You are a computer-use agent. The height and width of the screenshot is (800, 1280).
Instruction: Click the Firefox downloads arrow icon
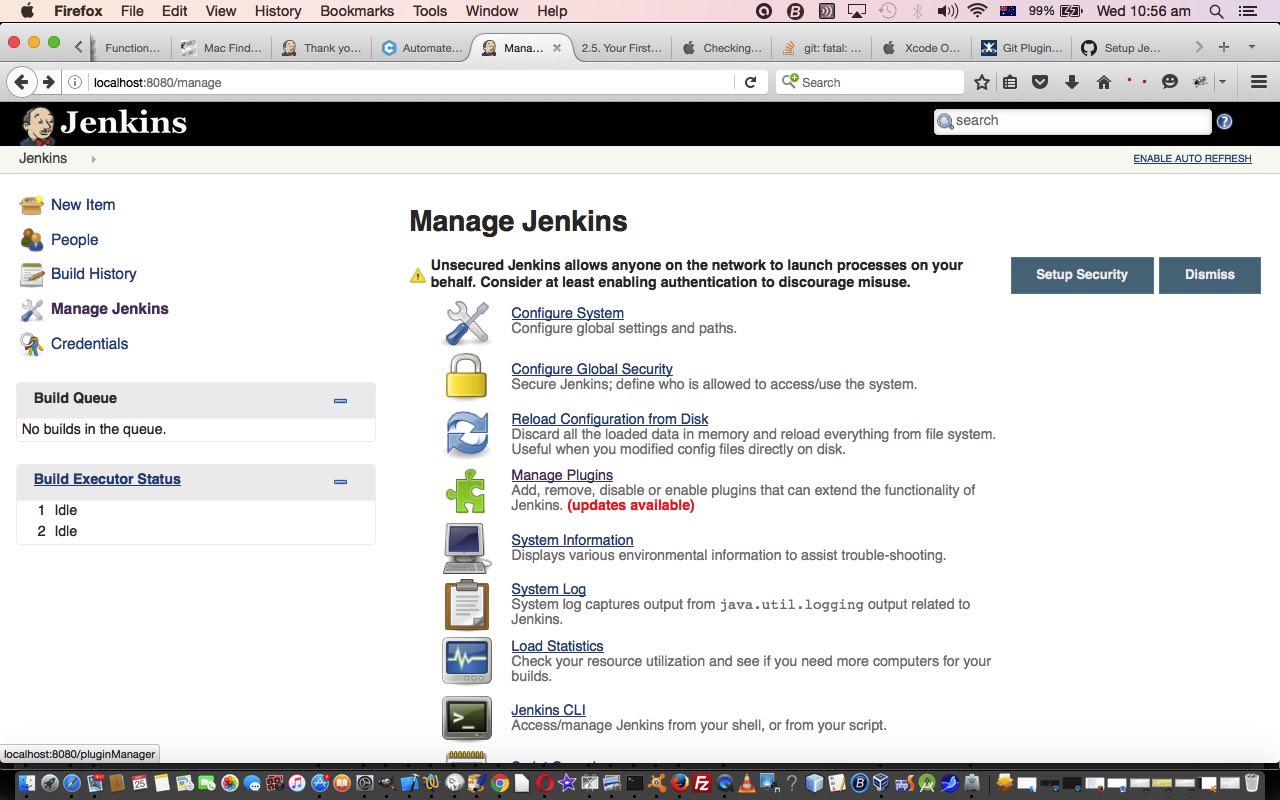pos(1072,82)
